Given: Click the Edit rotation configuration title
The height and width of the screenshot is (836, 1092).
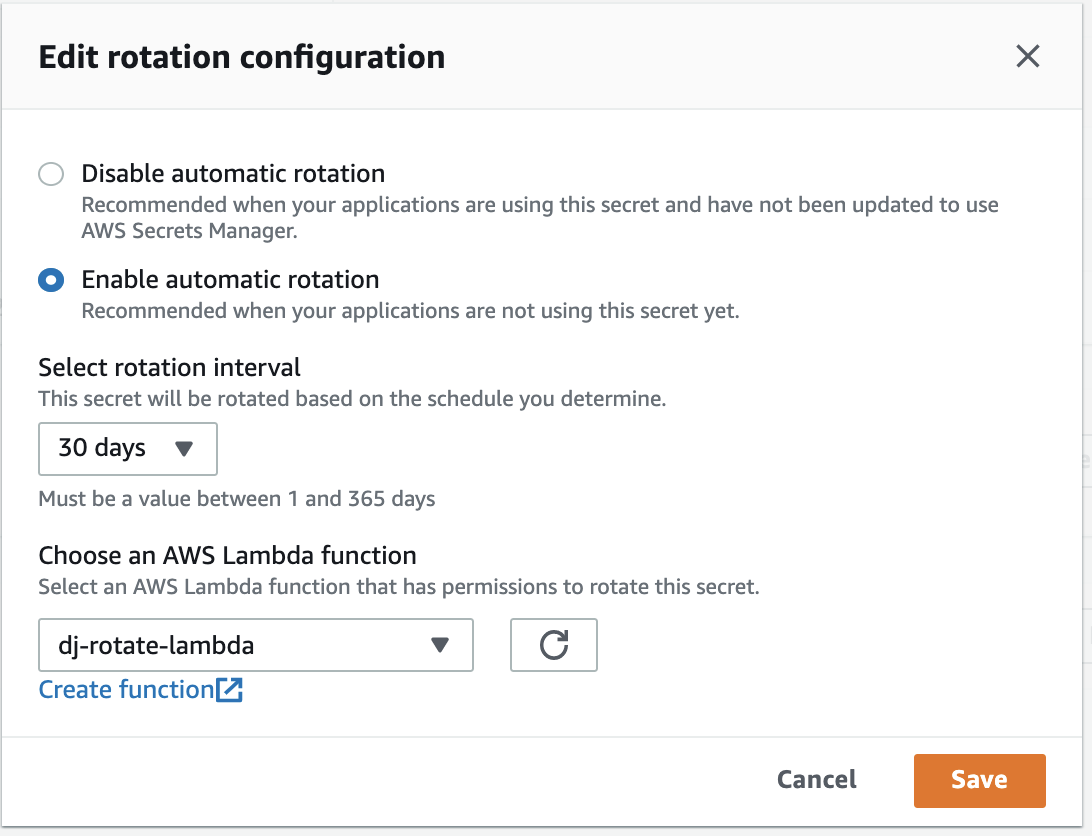Looking at the screenshot, I should point(240,57).
